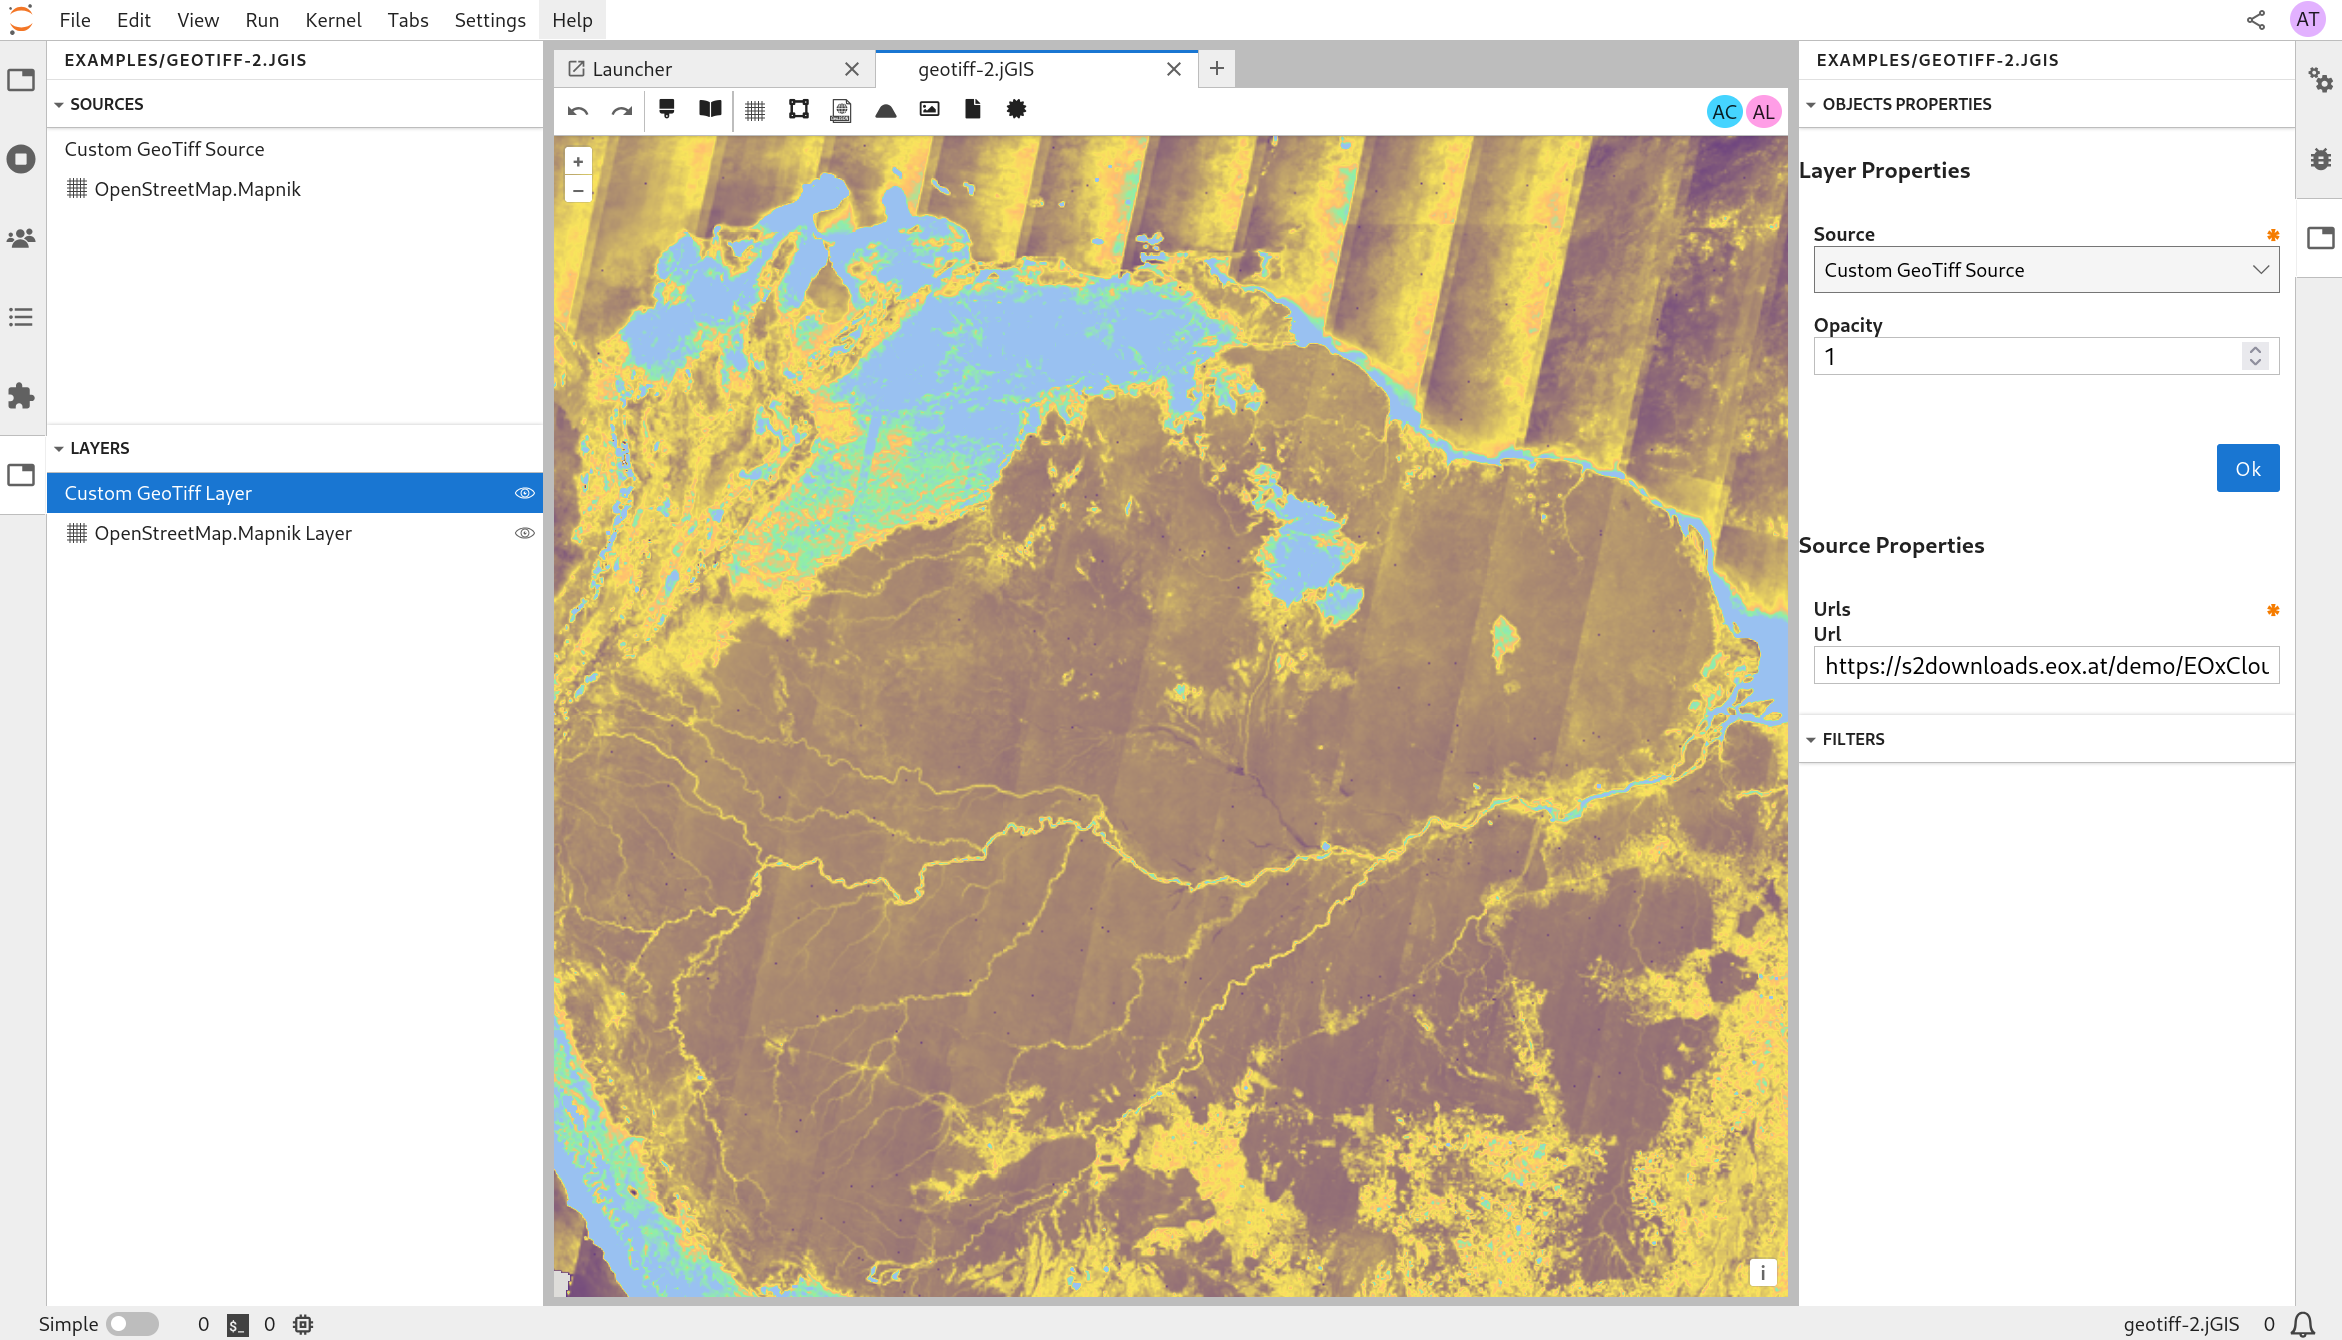Screen dimensions: 2342x1340
Task: Click the raster grid layer icon
Action: pos(755,110)
